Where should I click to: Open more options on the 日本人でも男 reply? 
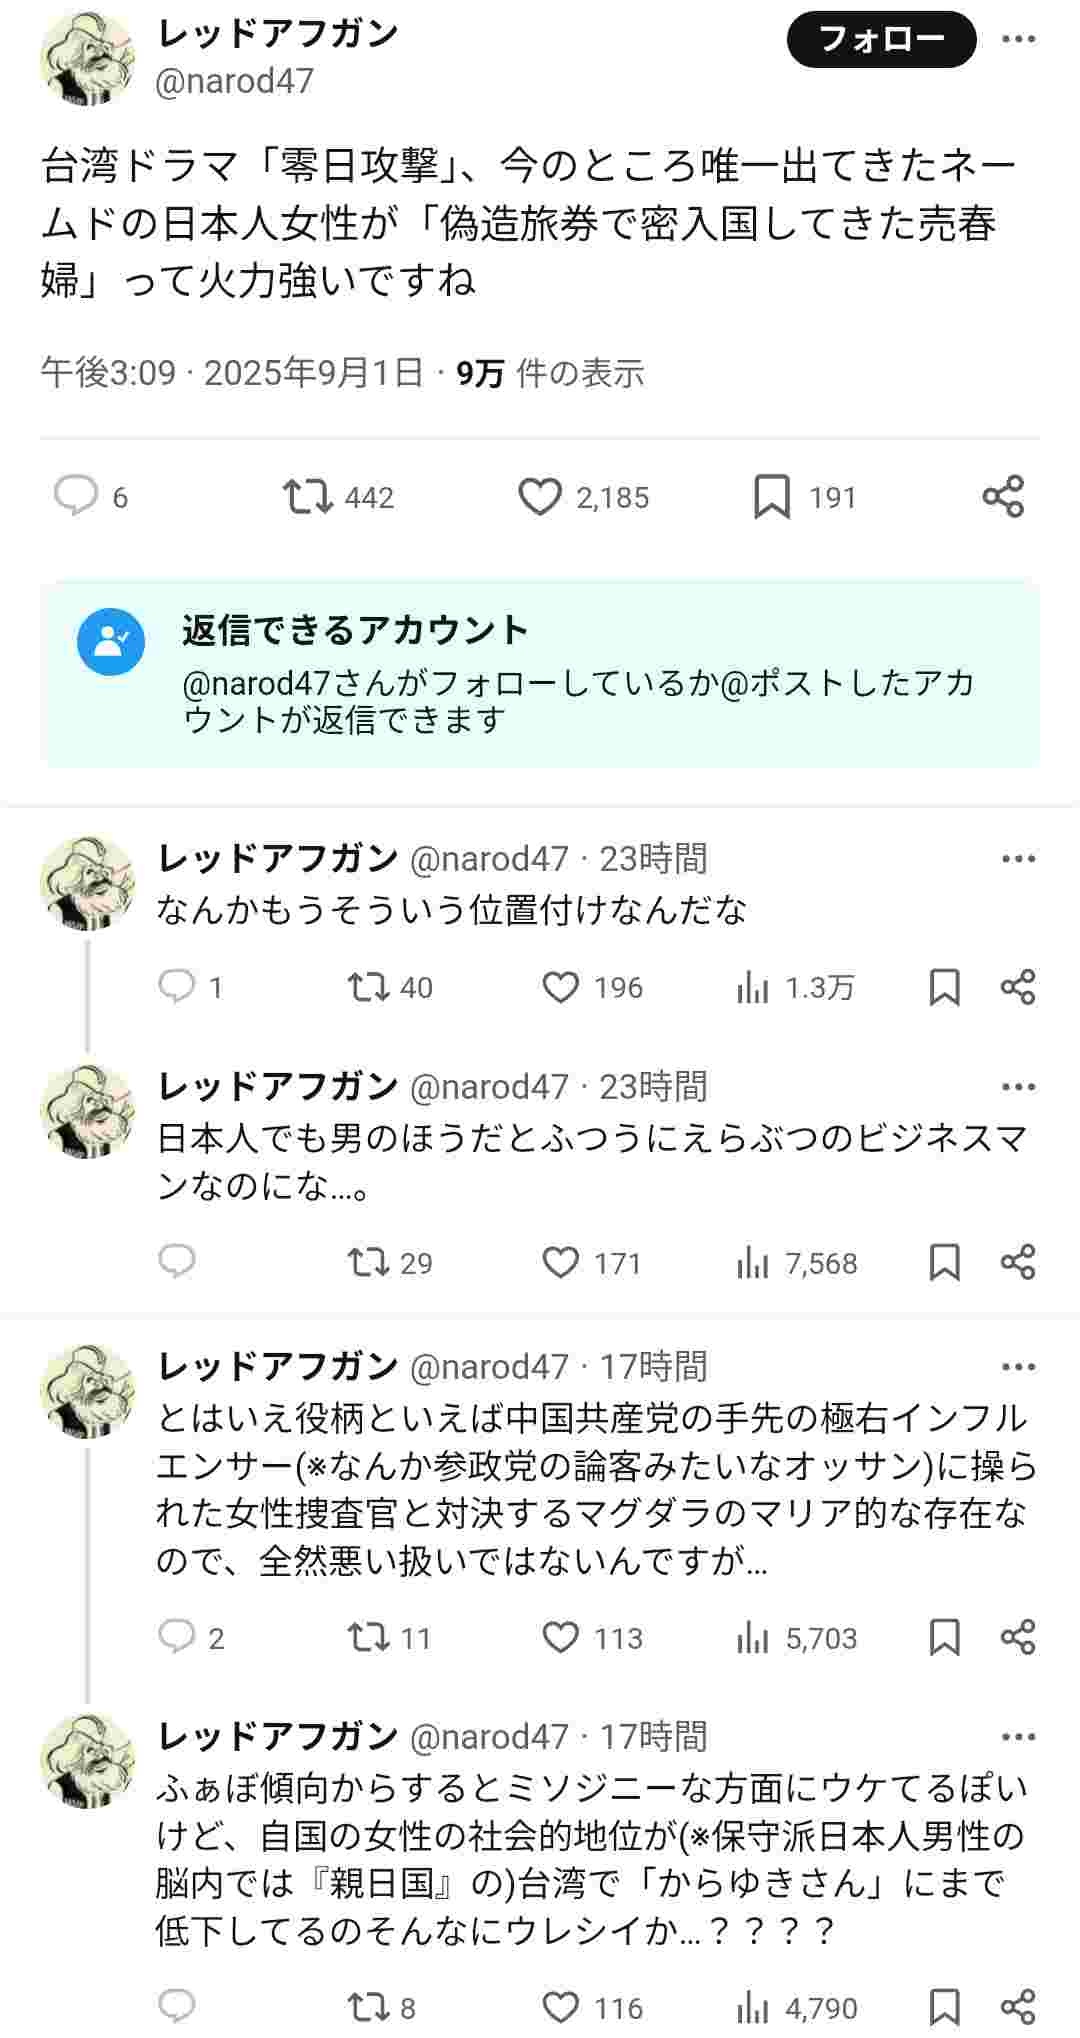point(1018,1087)
